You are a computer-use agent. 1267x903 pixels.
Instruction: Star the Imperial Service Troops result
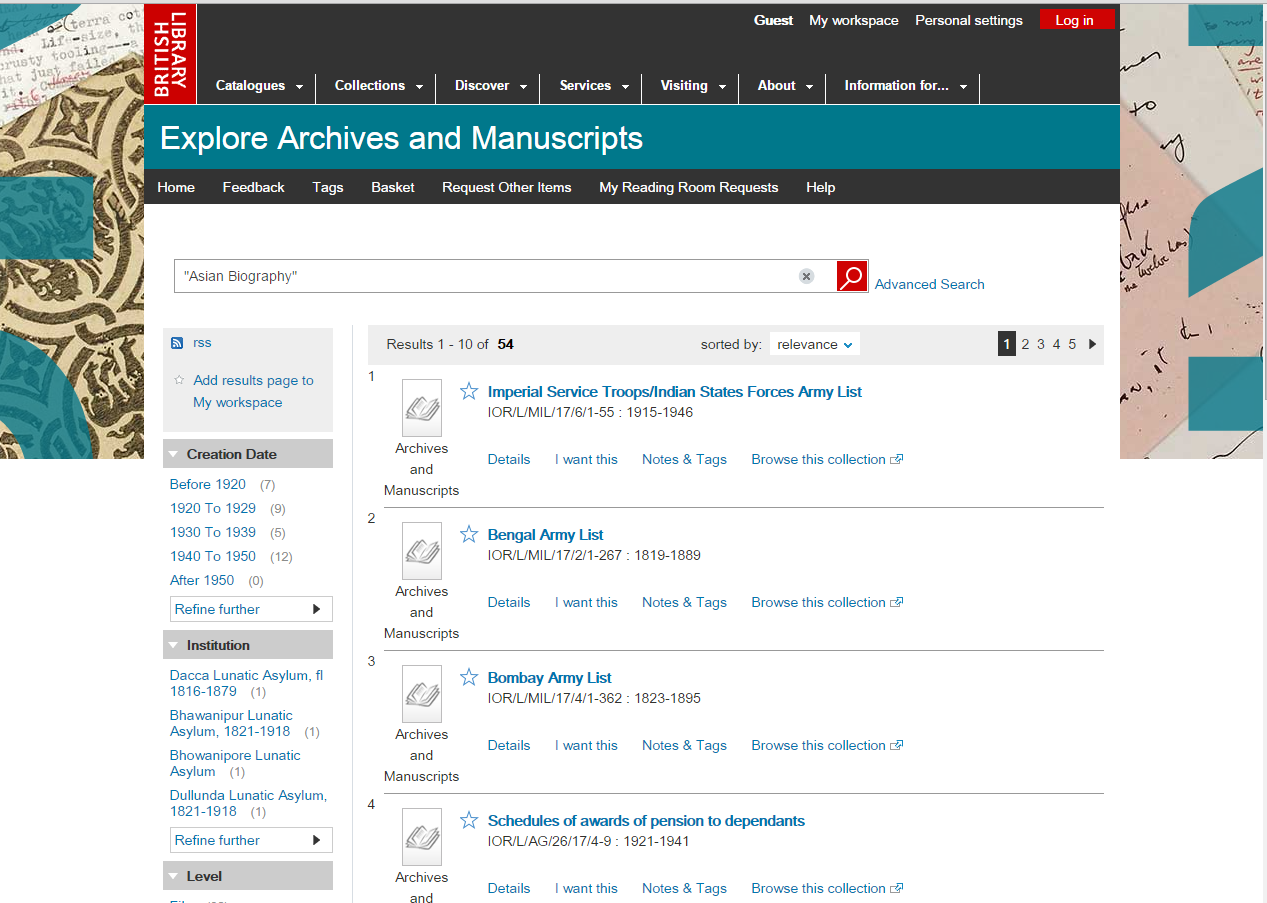point(469,391)
